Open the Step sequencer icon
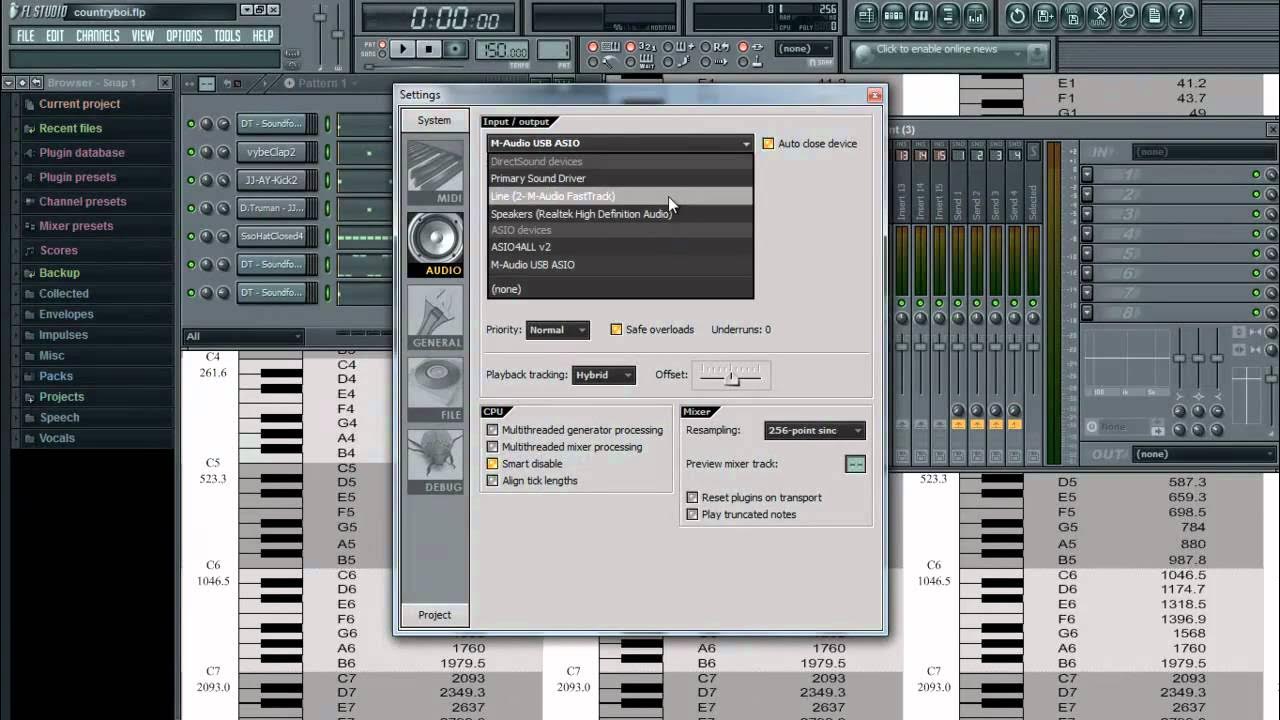1280x720 pixels. pos(894,15)
